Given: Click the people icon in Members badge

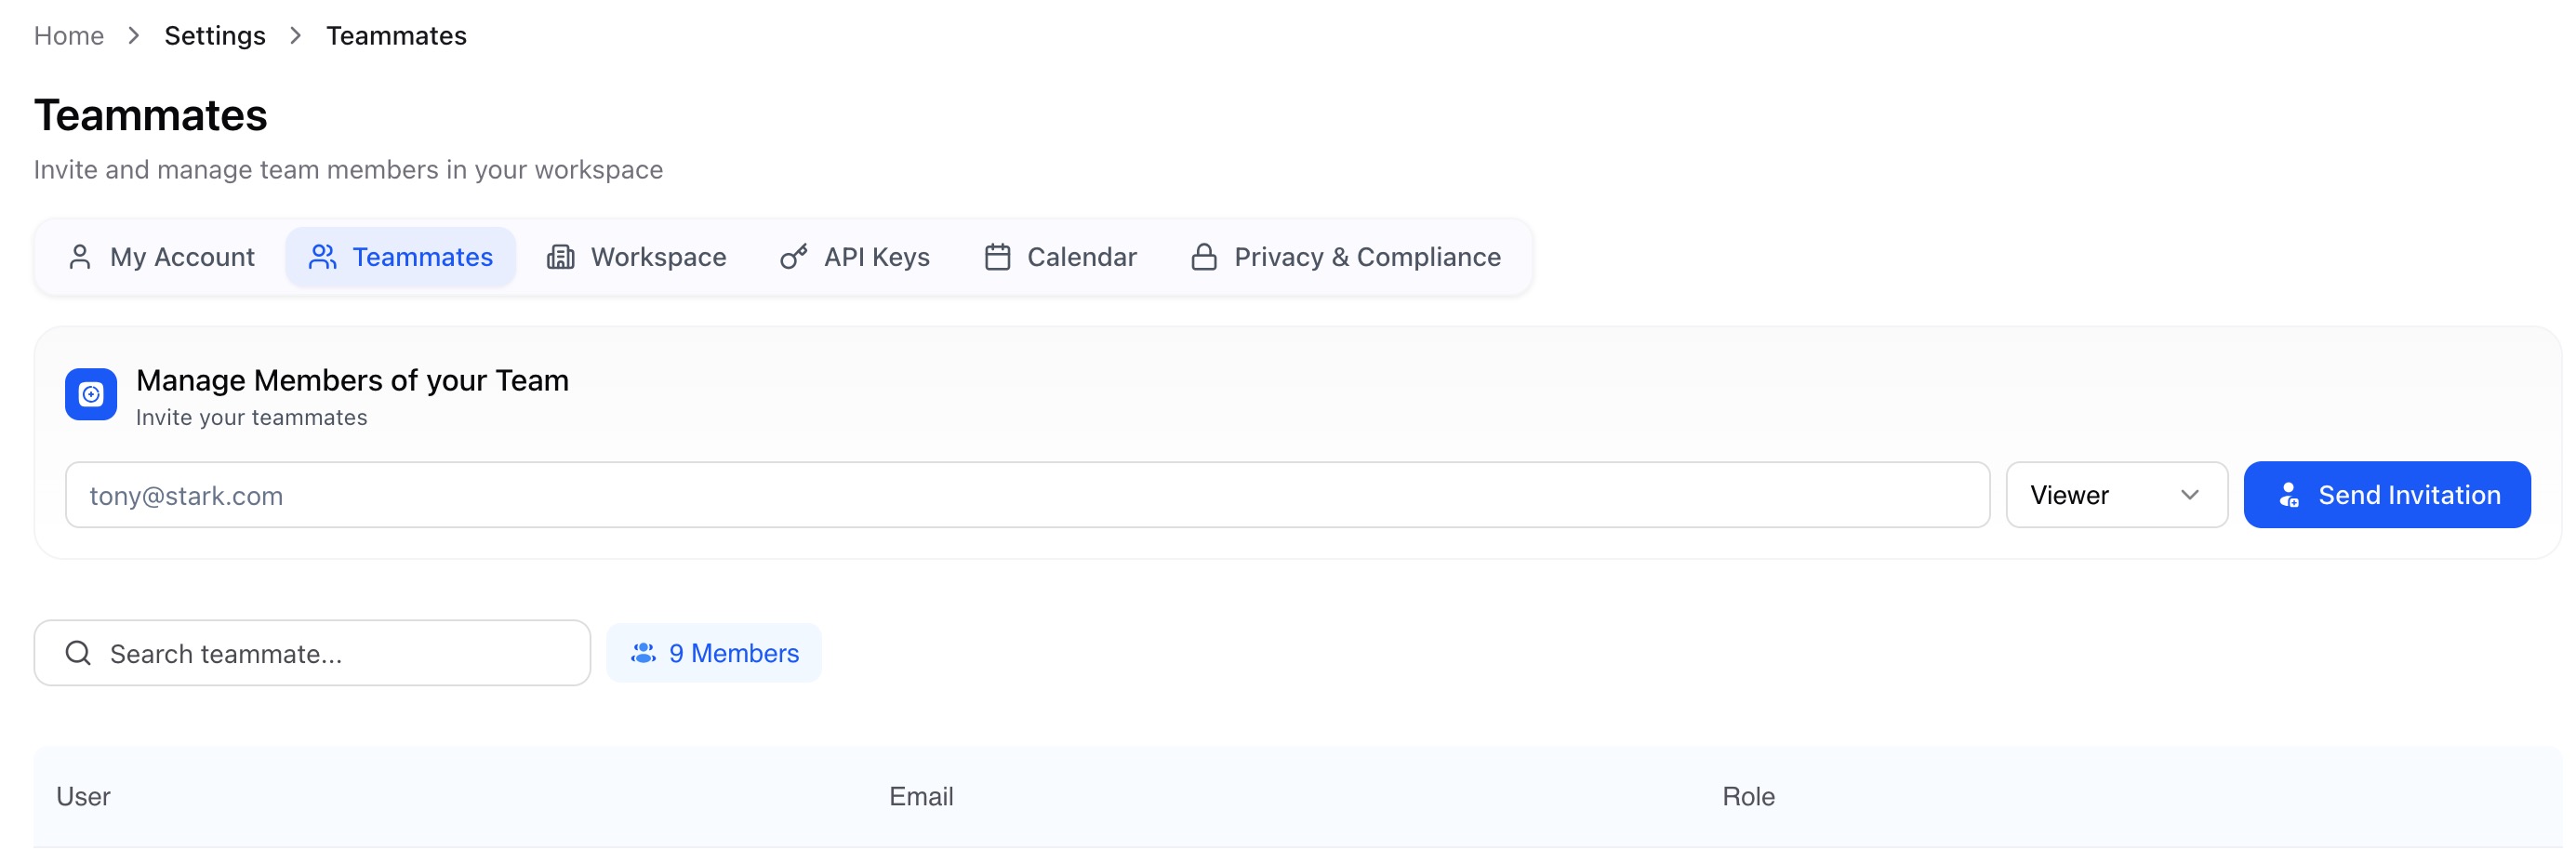Looking at the screenshot, I should point(643,653).
